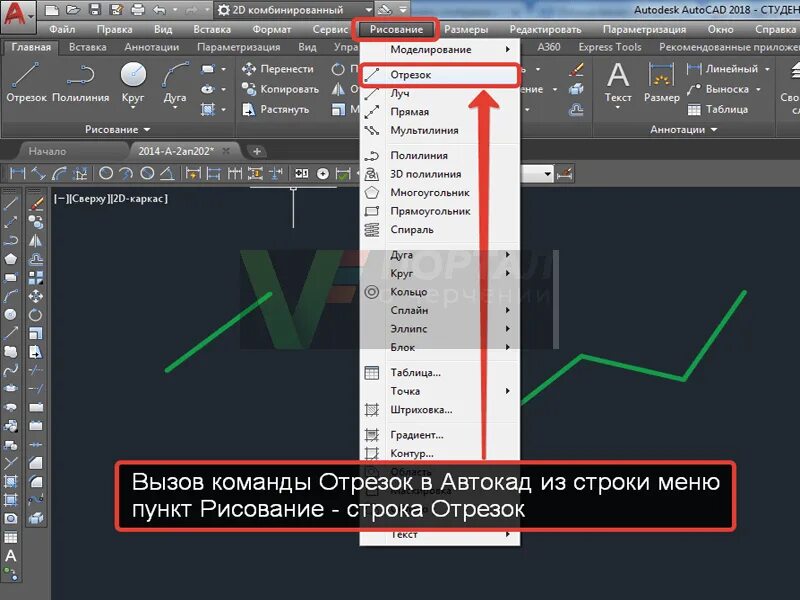Open the Окно menu

tap(720, 29)
